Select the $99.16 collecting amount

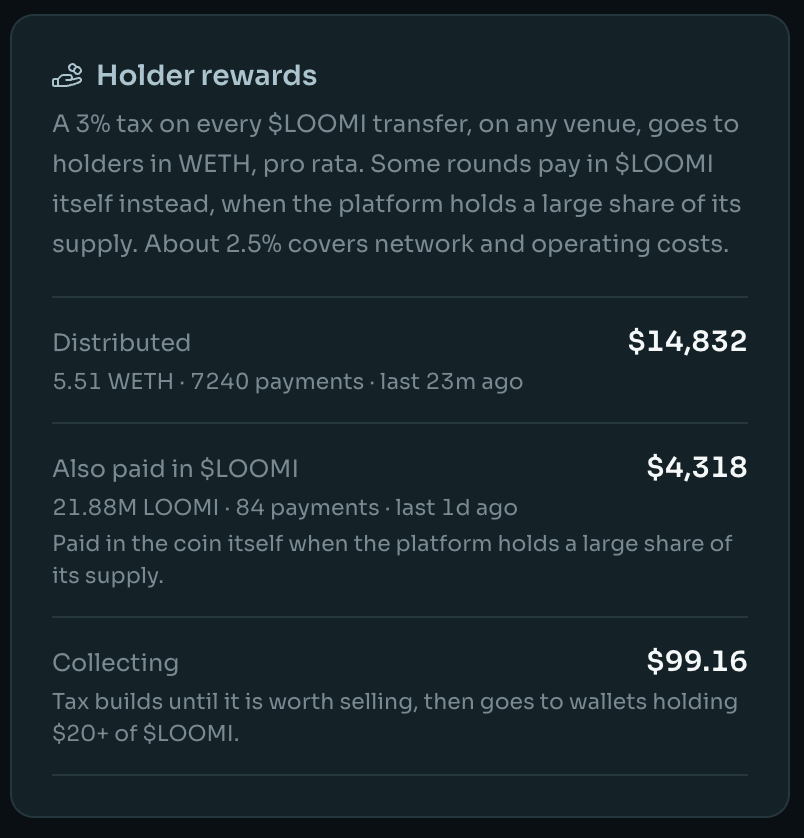697,661
